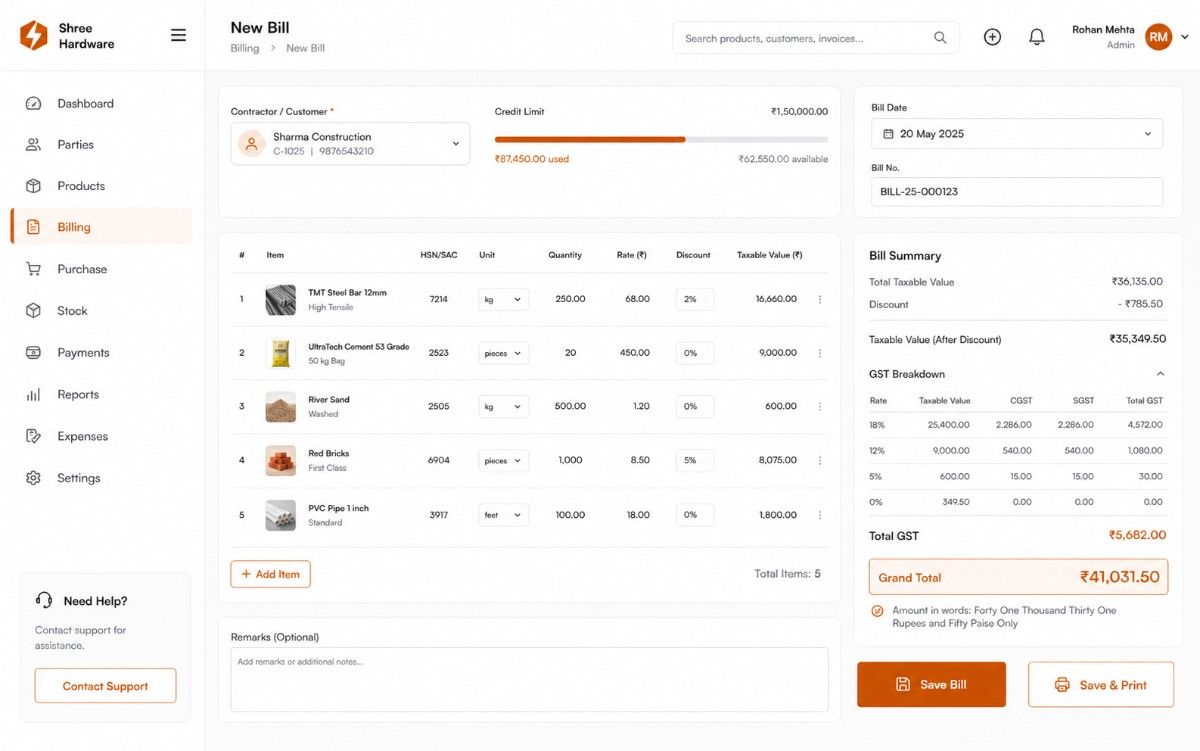Click the Shree Hardware lightning logo
The image size is (1200, 751).
33,36
